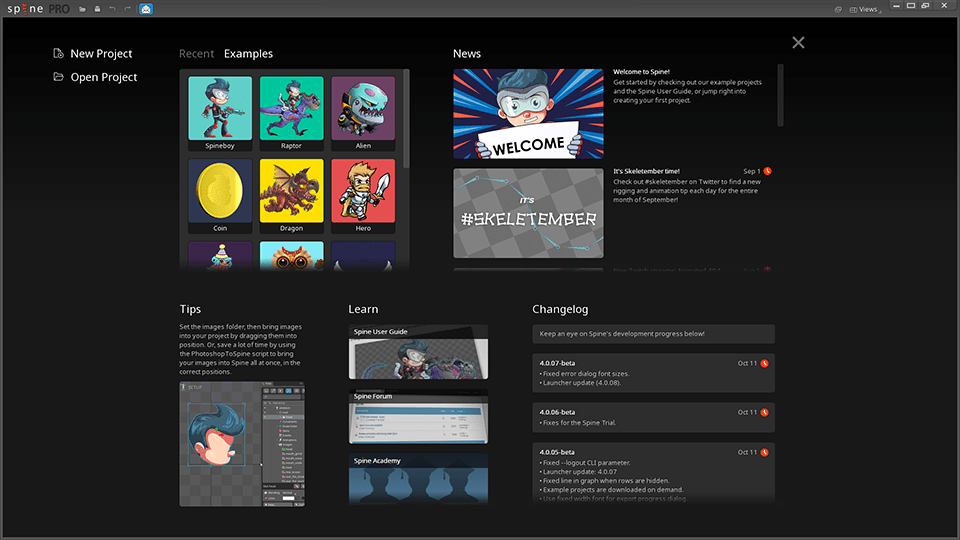Toggle the welcome screen mail icon
This screenshot has height=540, width=960.
[146, 9]
